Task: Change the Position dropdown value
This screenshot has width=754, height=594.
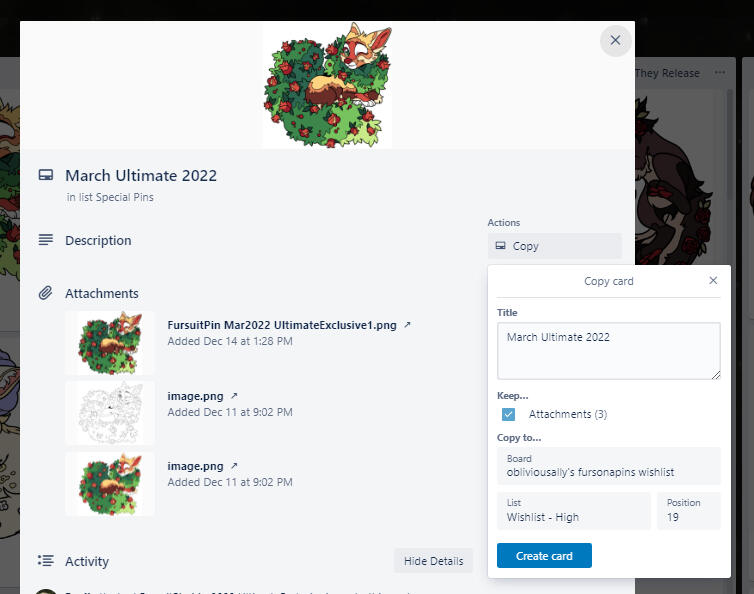Action: point(688,511)
